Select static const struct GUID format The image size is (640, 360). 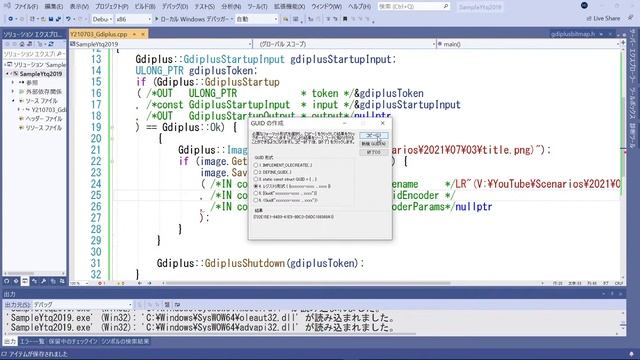click(285, 179)
